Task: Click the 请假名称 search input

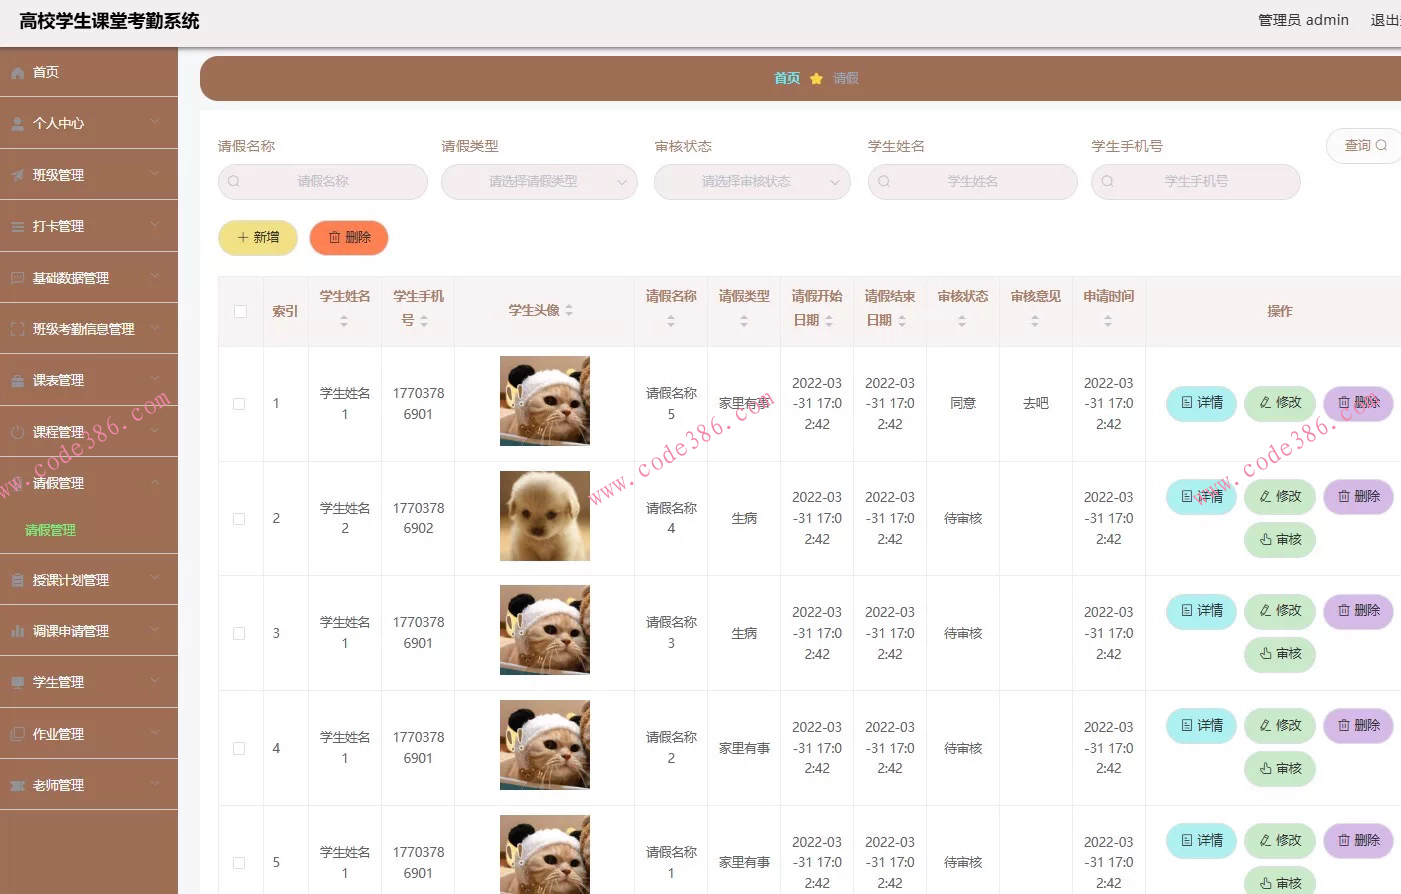Action: (x=323, y=182)
